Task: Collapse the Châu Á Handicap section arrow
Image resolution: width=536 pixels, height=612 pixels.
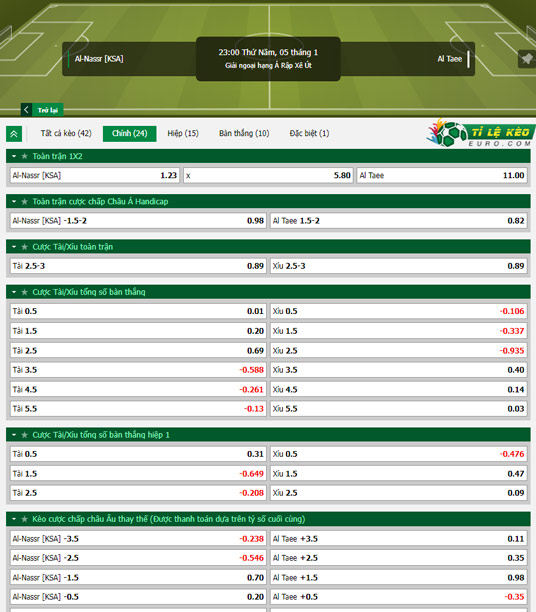Action: [14, 201]
